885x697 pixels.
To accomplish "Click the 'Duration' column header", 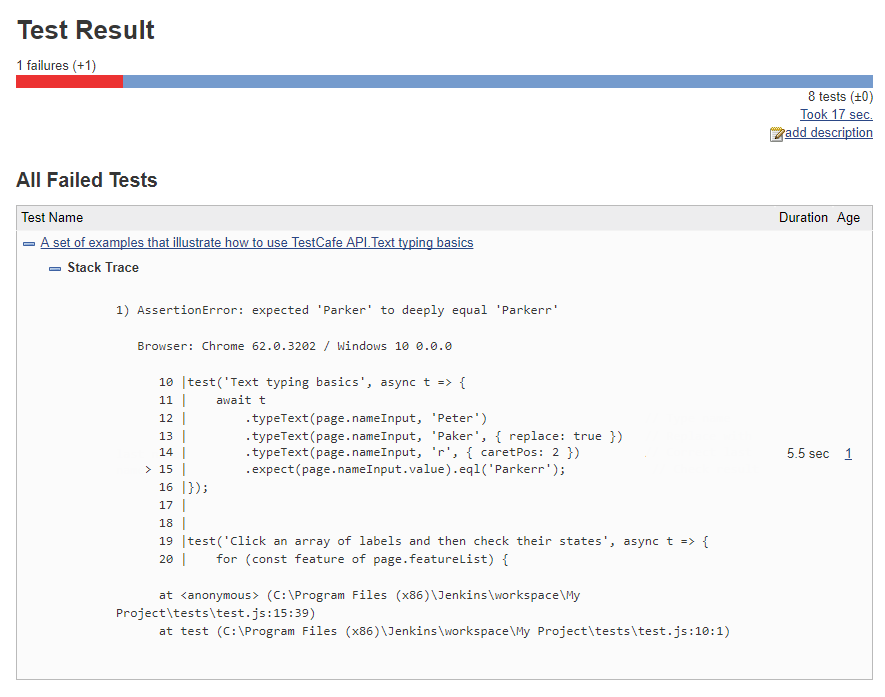I will [803, 218].
